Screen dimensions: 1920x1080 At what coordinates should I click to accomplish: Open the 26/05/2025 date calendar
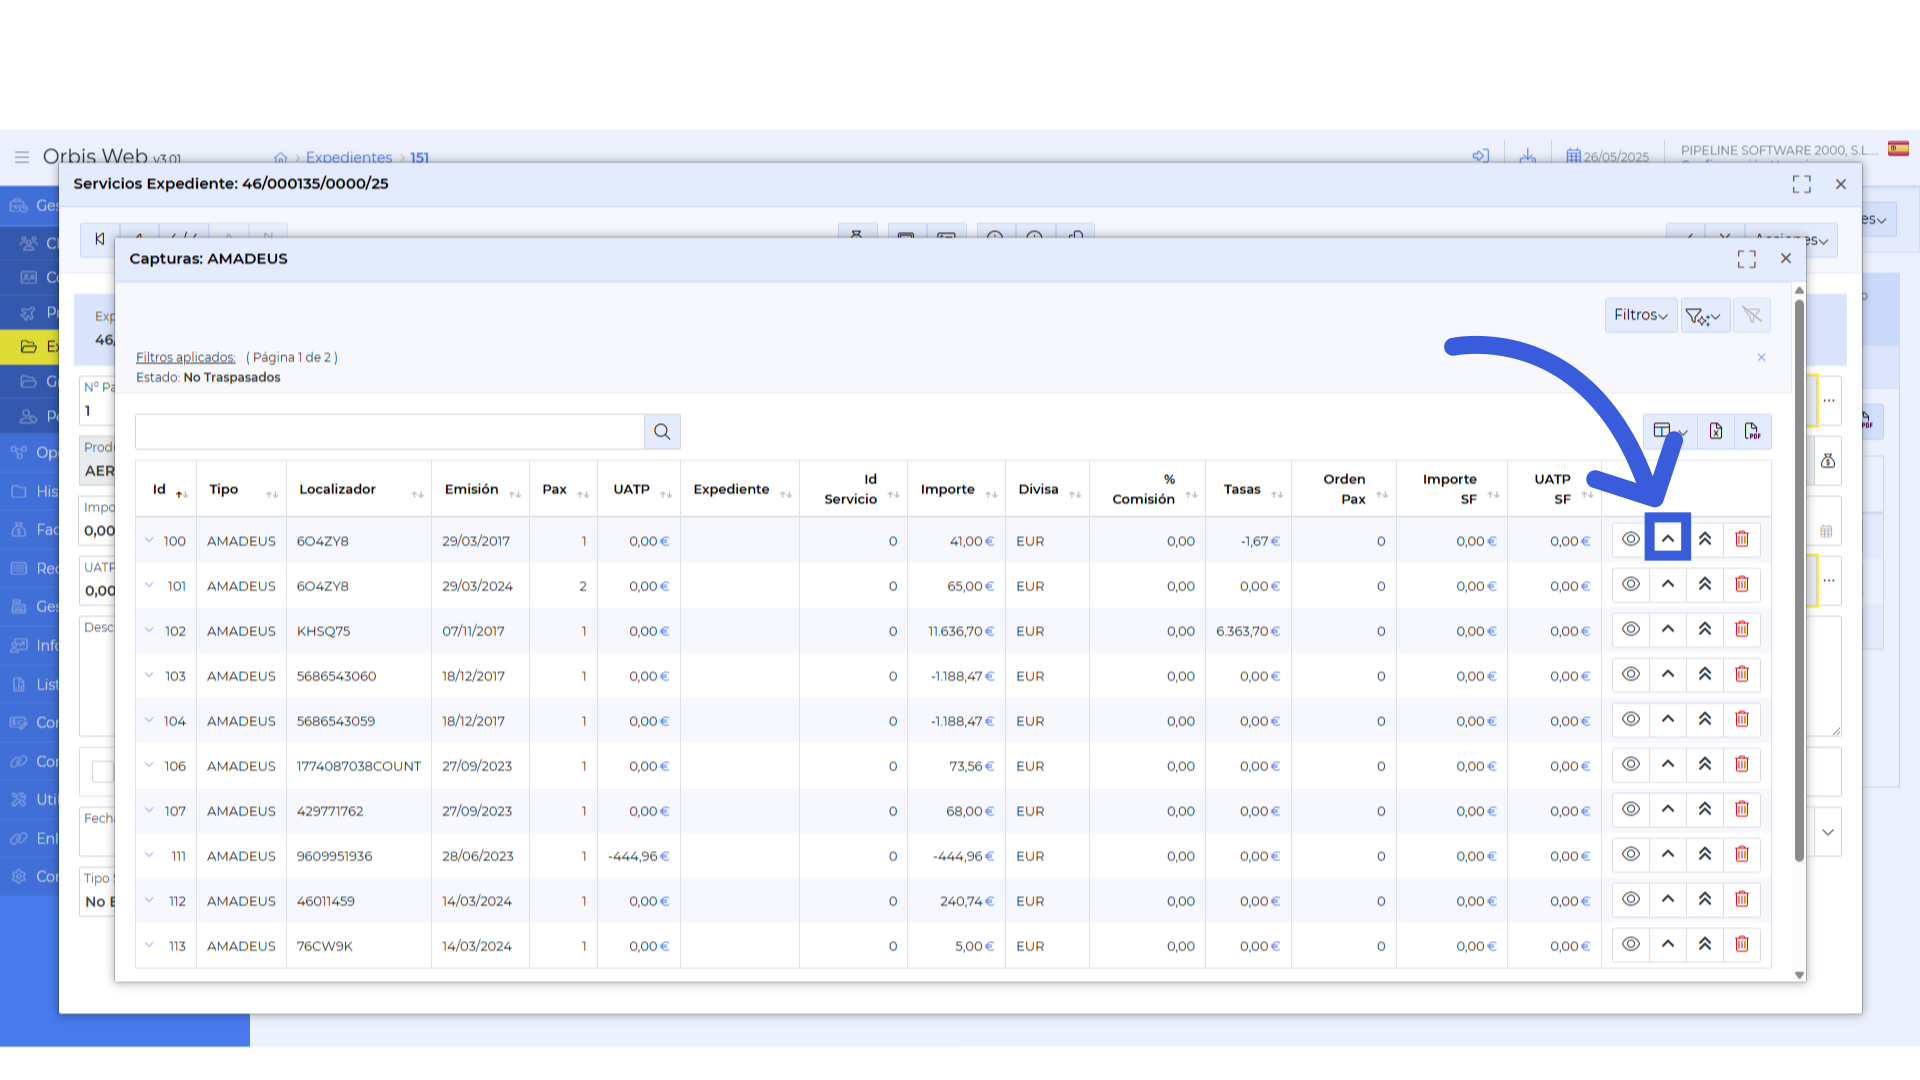(x=1608, y=156)
